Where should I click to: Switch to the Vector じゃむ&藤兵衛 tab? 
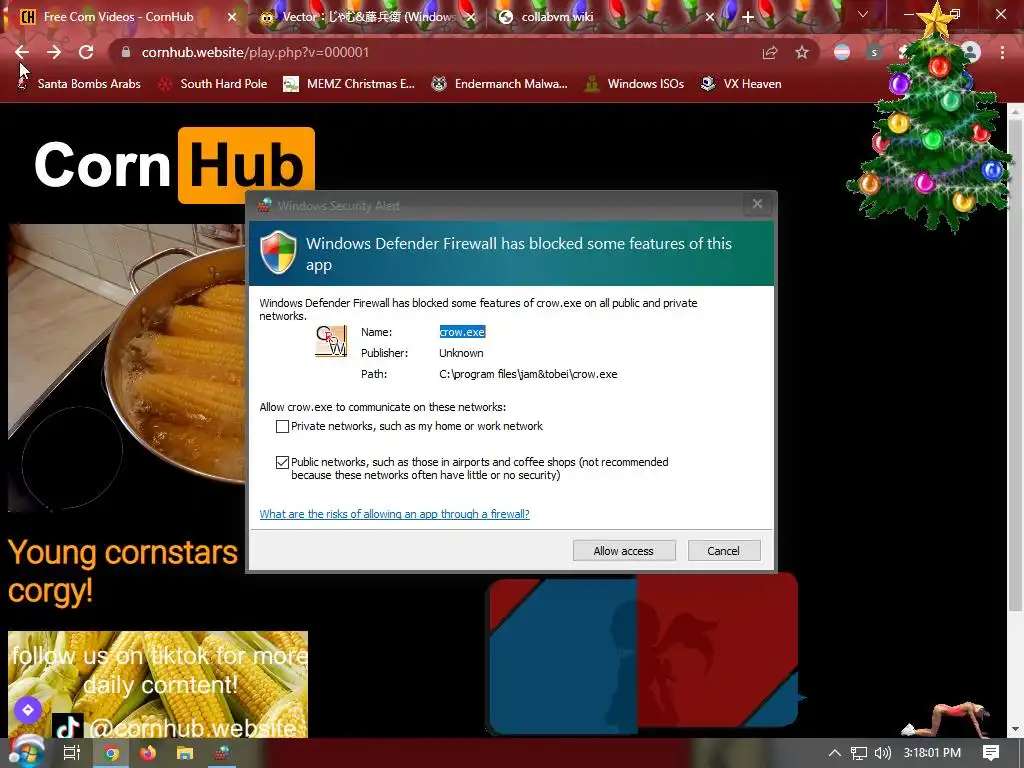click(x=369, y=17)
